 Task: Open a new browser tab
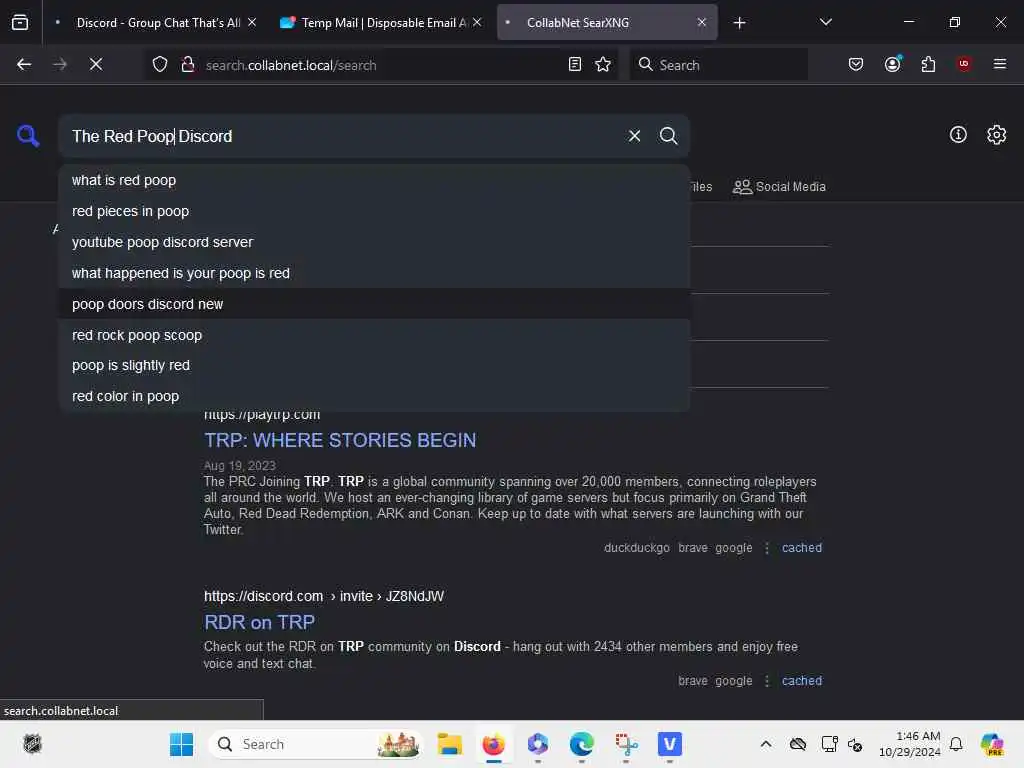pos(739,23)
